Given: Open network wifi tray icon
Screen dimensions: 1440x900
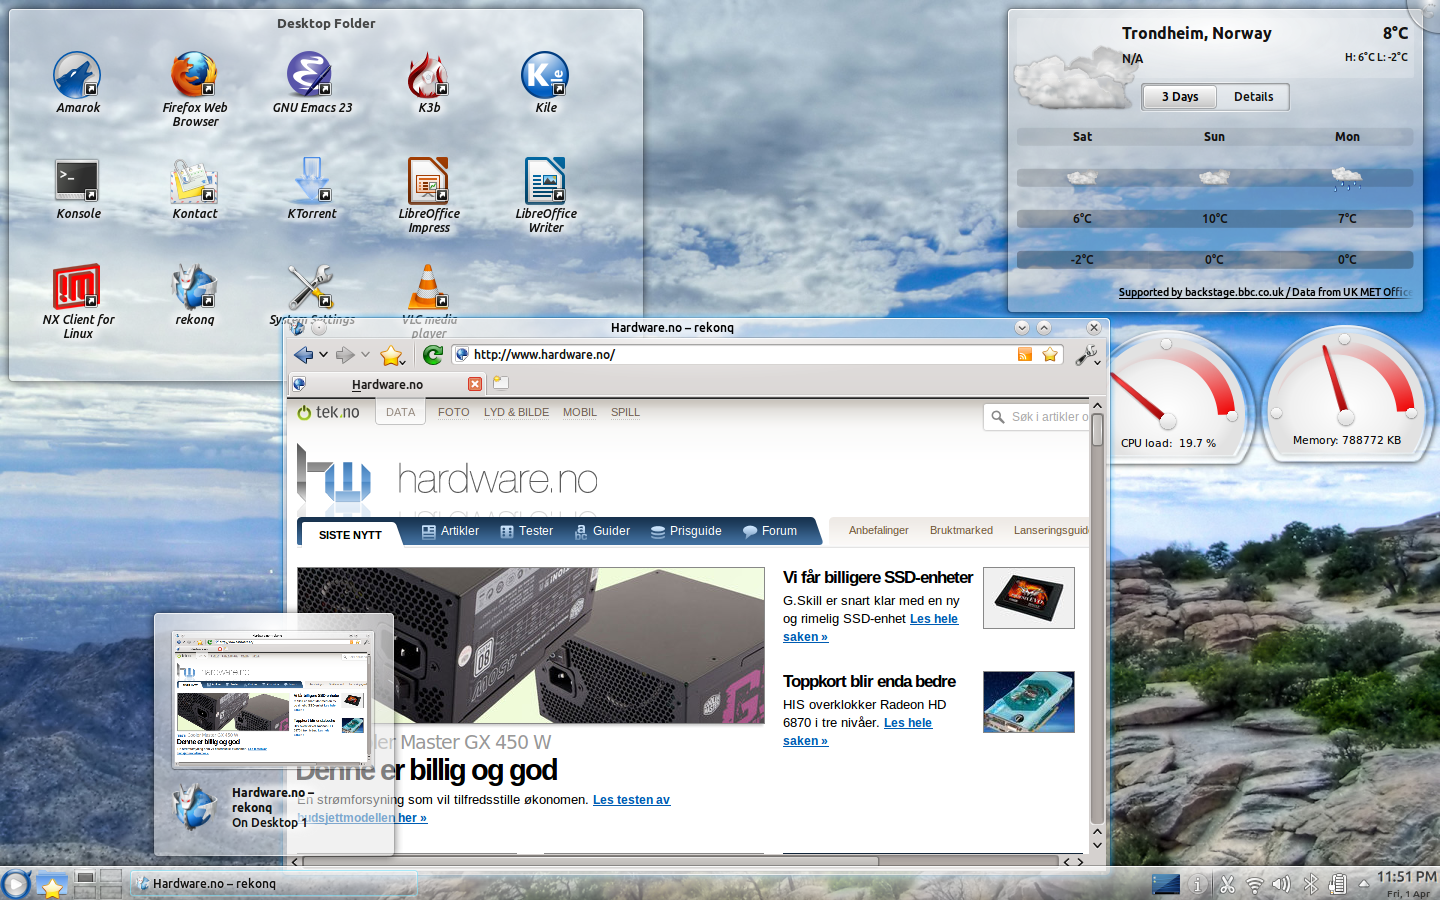Looking at the screenshot, I should click(x=1254, y=885).
